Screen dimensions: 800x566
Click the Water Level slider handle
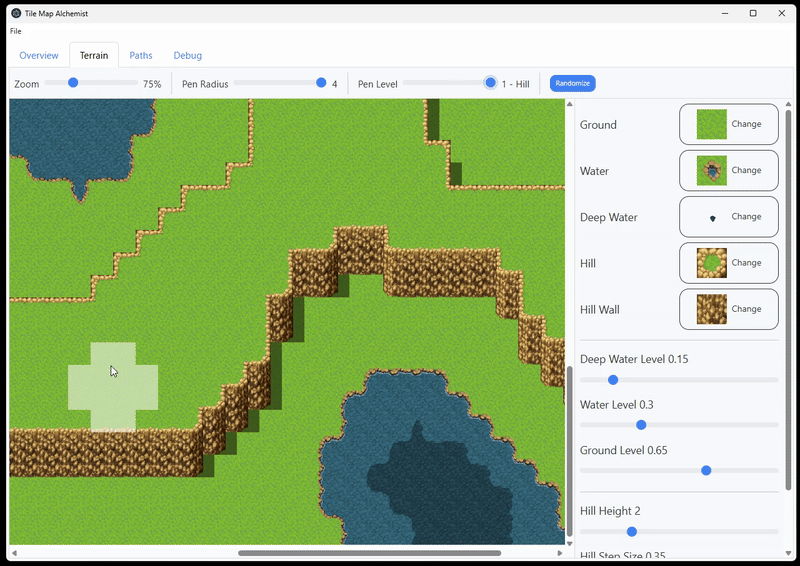[641, 425]
